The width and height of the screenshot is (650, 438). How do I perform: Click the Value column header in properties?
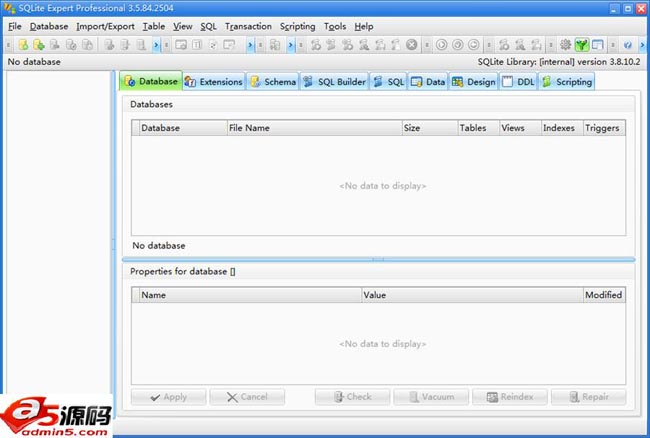pyautogui.click(x=472, y=295)
